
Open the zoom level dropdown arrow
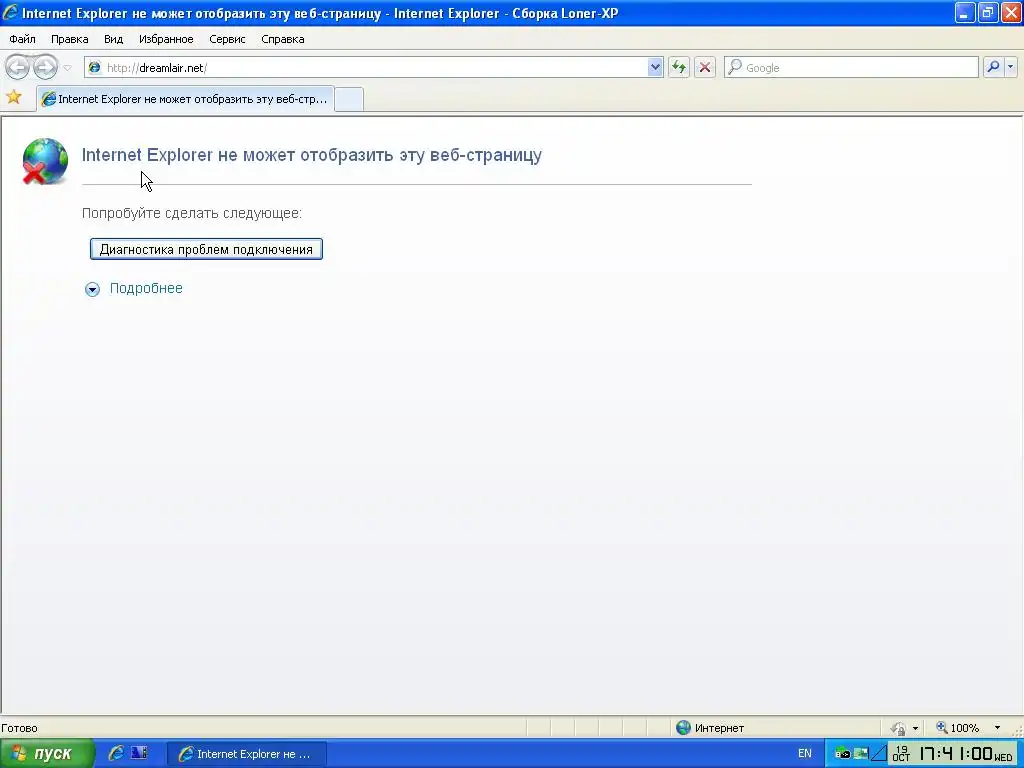pos(997,728)
